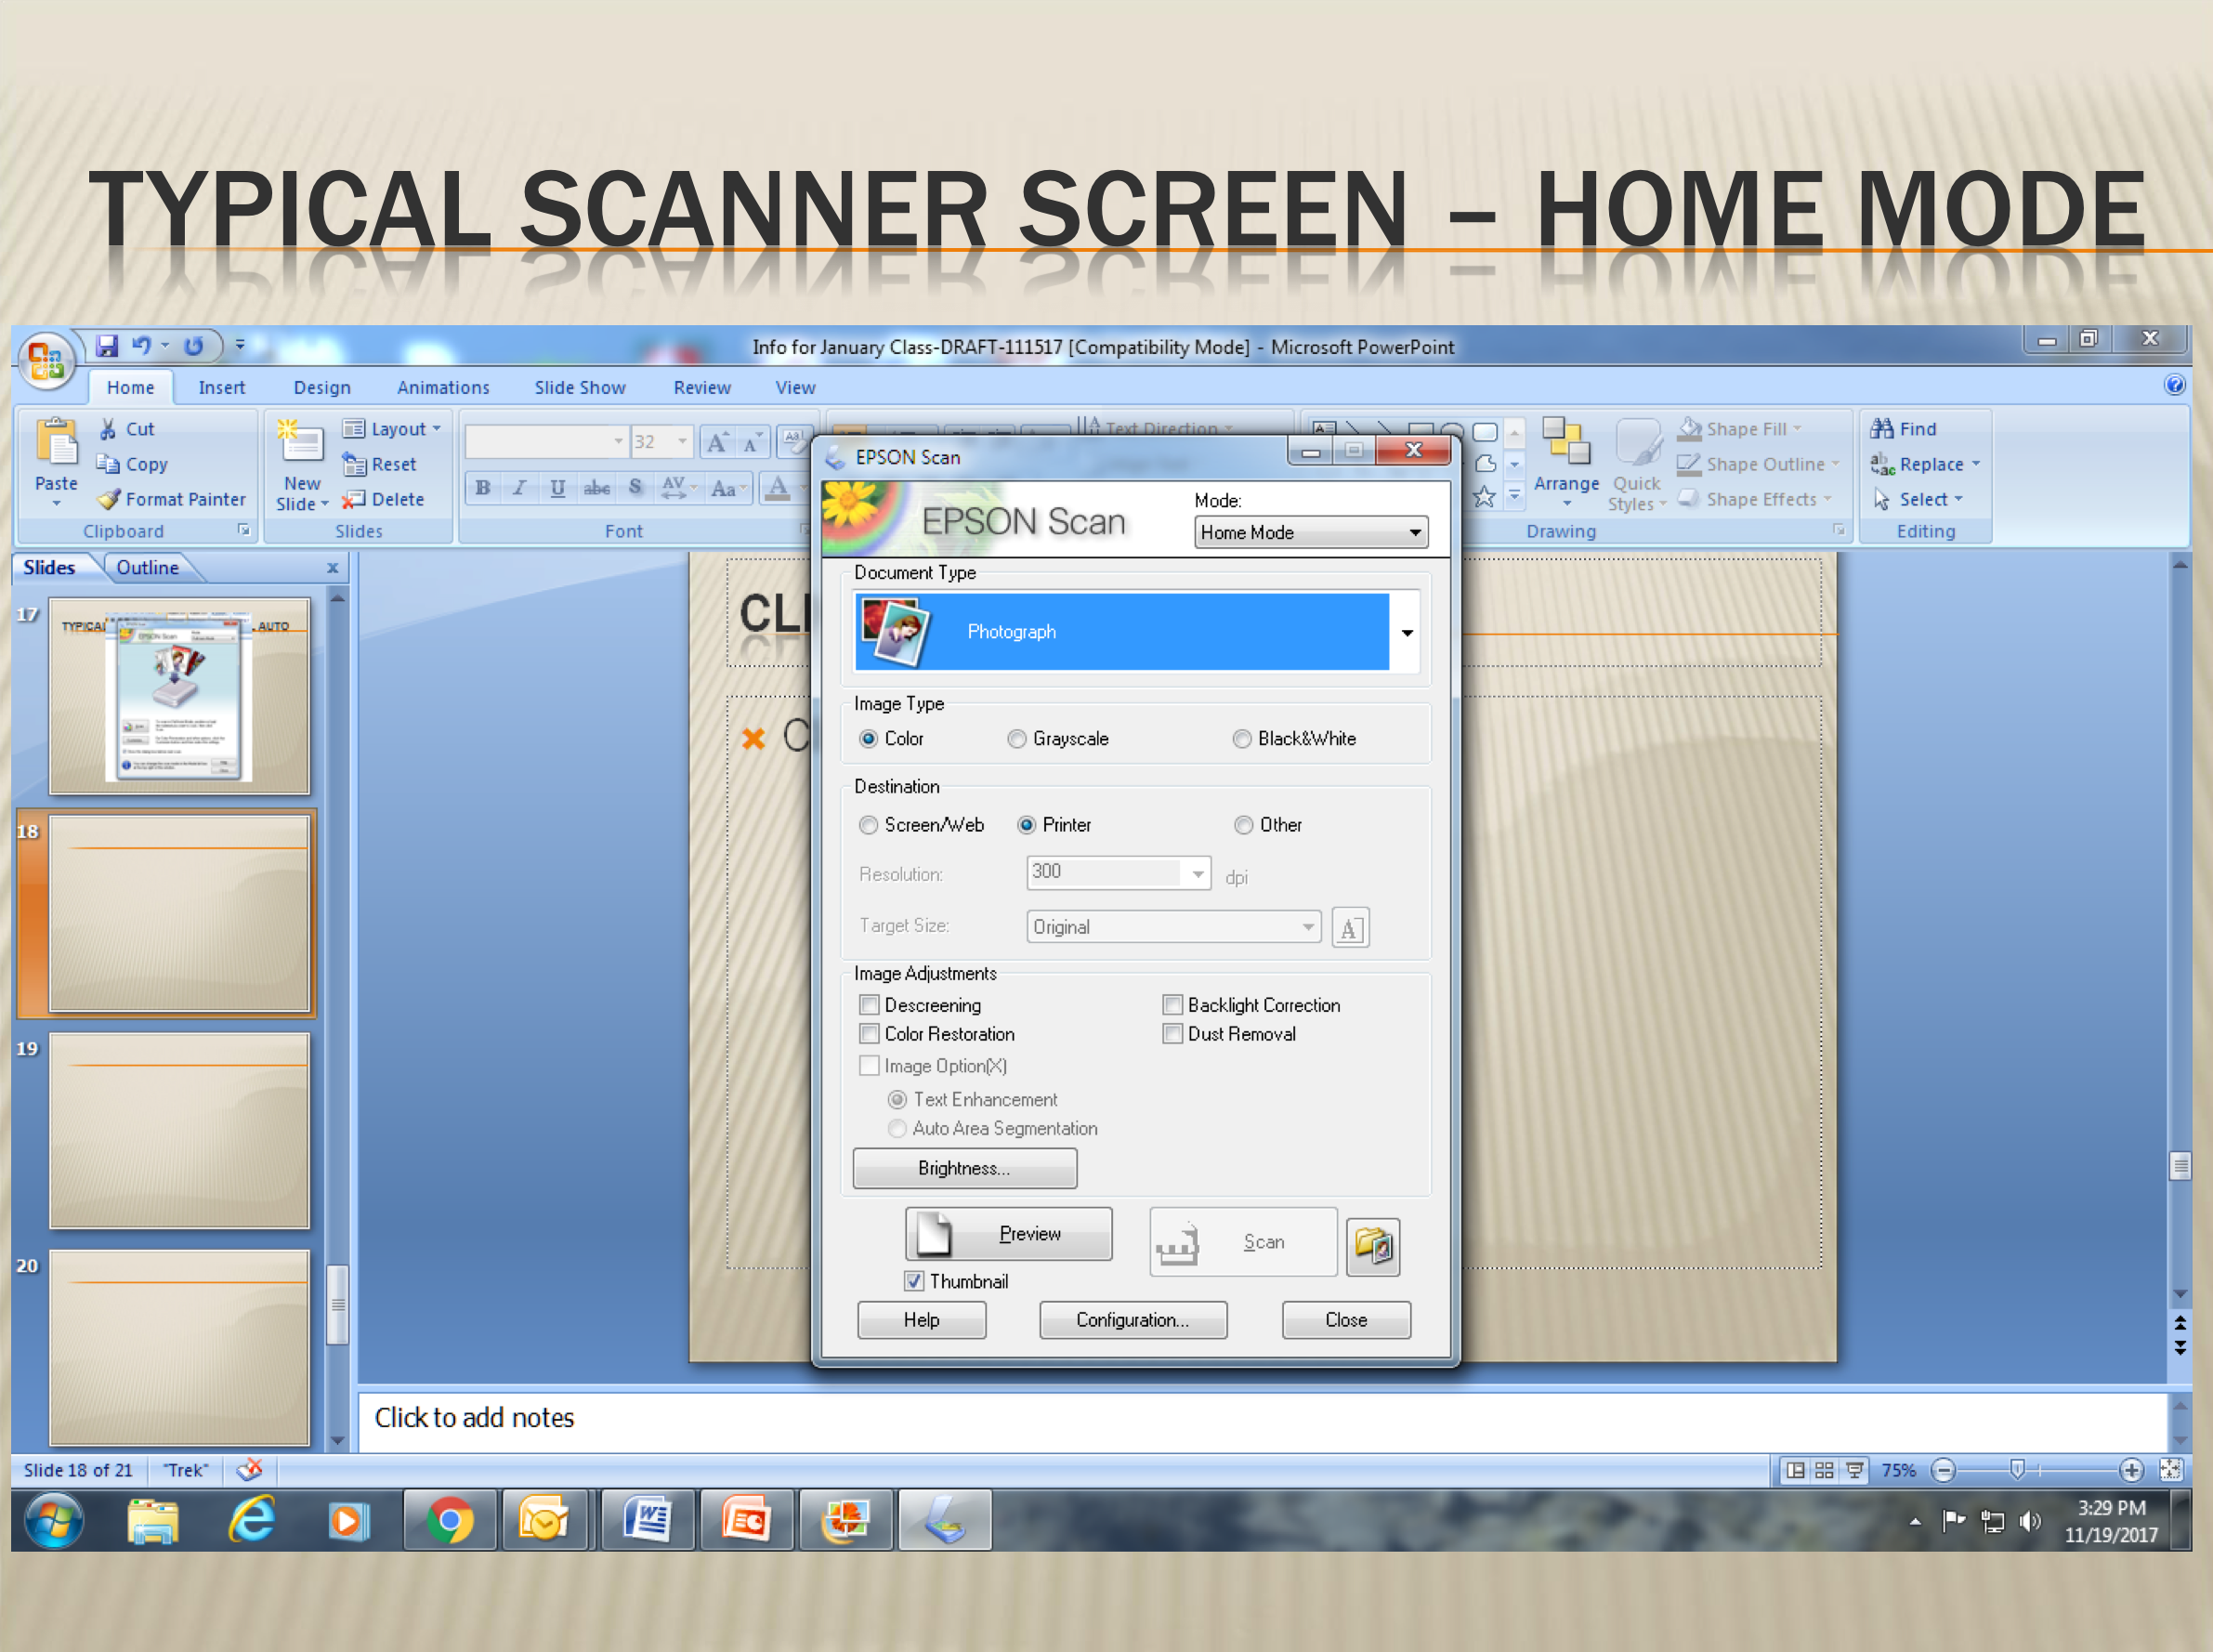Viewport: 2213px width, 1652px height.
Task: Copy the selection in Clipboard group
Action: [132, 464]
